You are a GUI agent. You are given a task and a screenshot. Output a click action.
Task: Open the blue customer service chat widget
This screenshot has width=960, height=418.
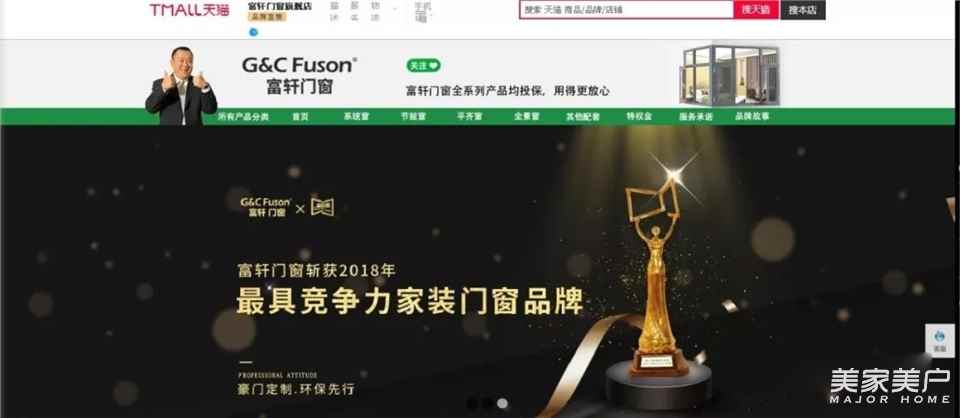coord(939,340)
